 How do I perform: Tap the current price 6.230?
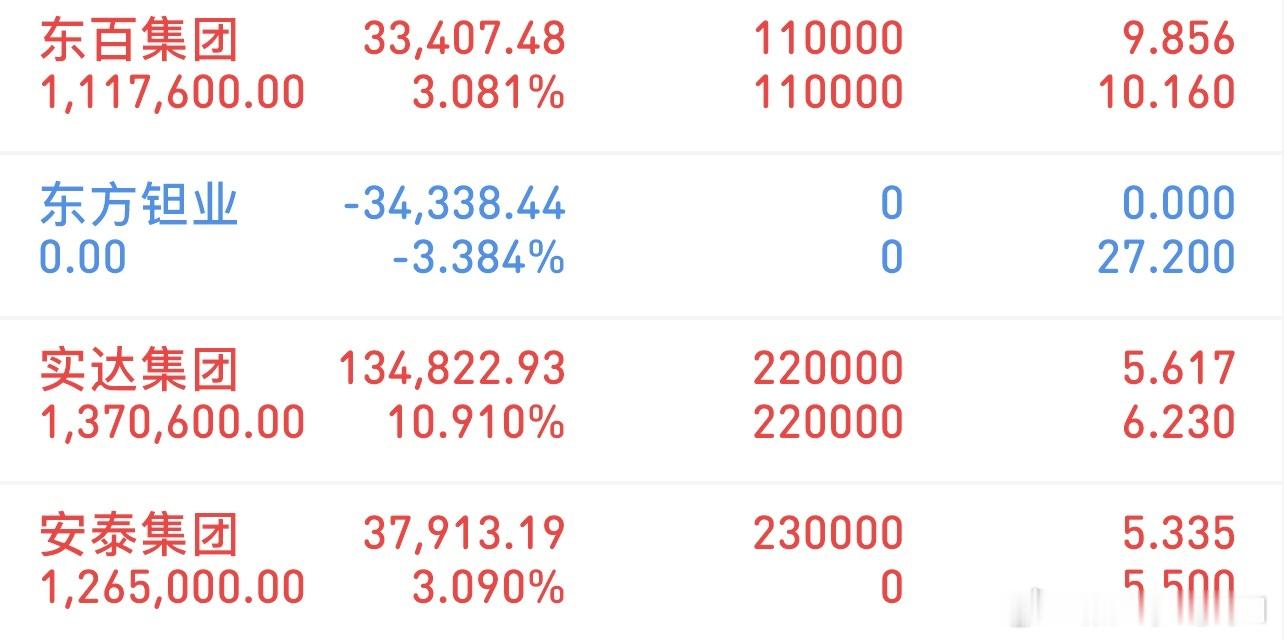[1180, 421]
